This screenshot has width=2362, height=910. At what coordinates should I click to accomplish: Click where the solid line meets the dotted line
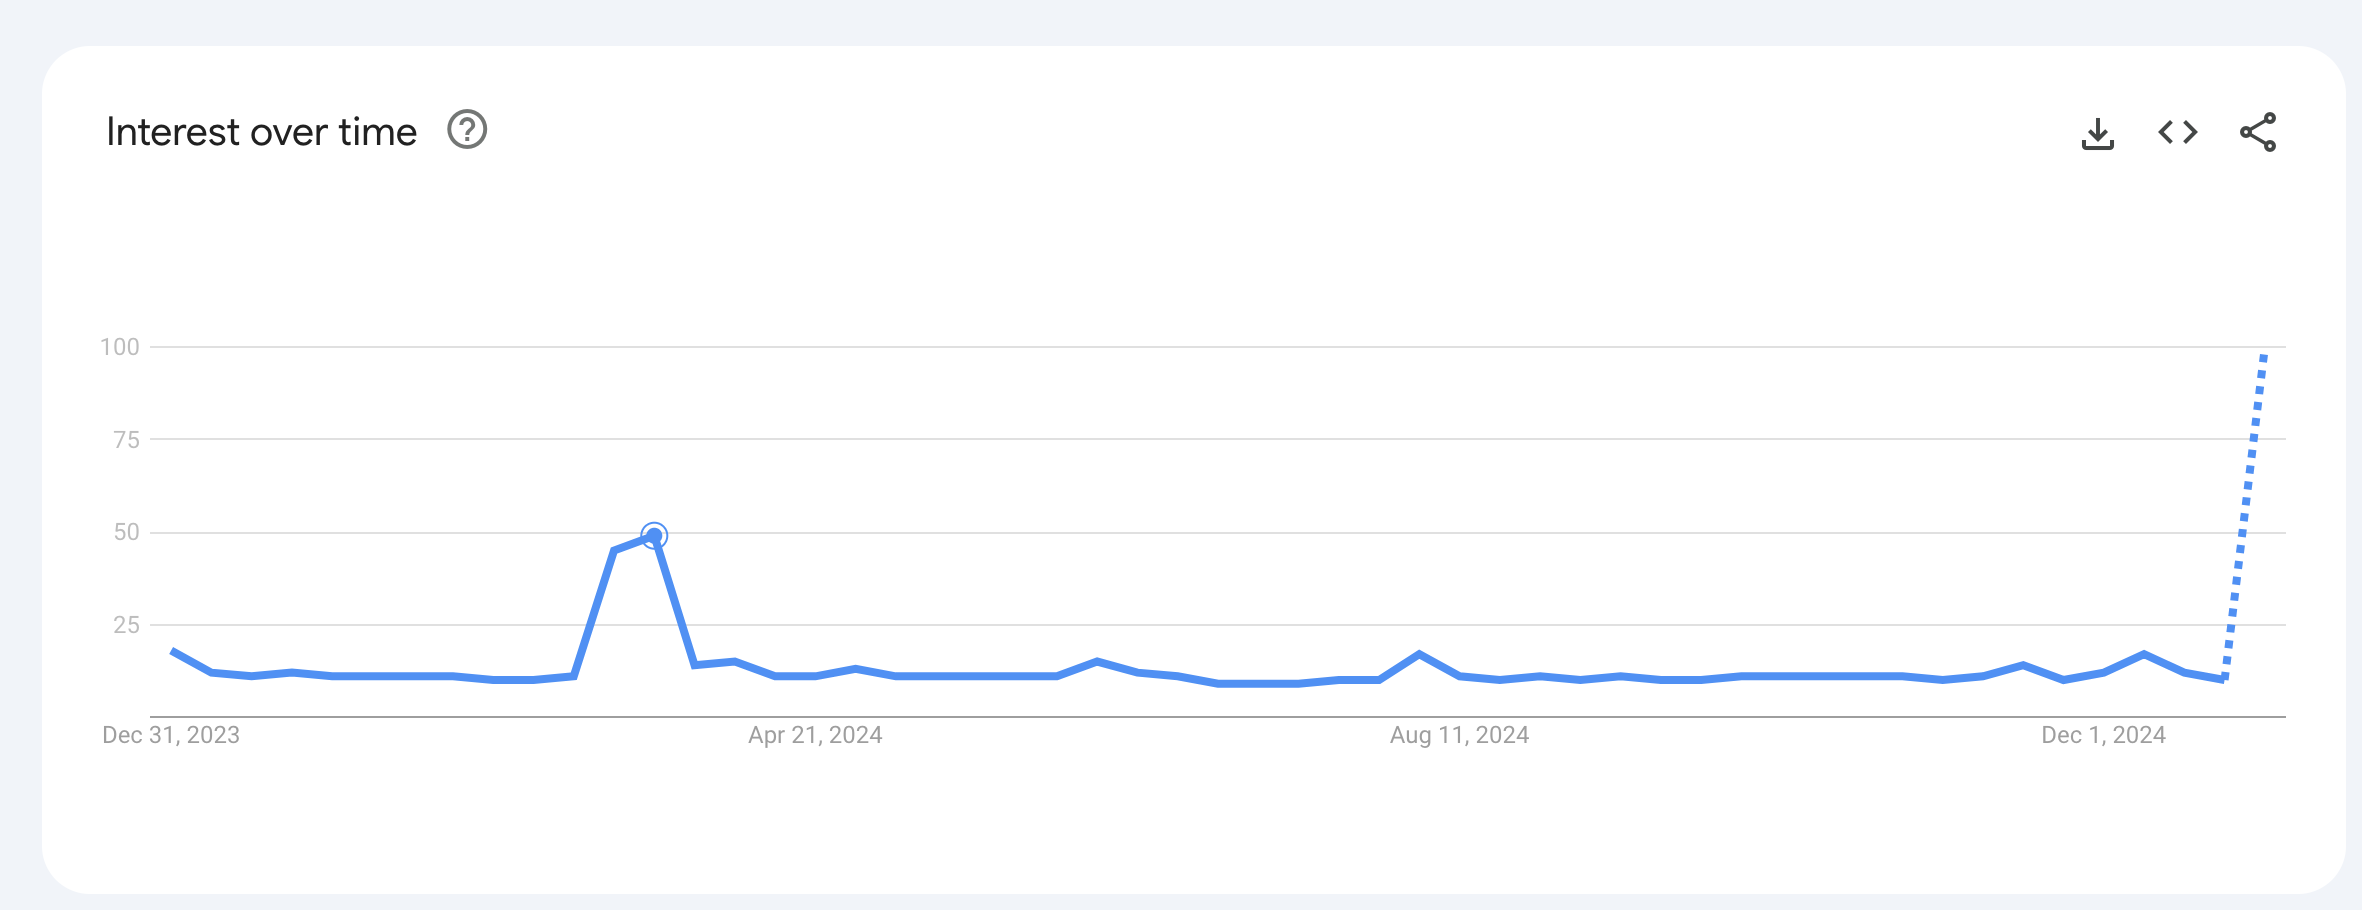coord(2224,680)
